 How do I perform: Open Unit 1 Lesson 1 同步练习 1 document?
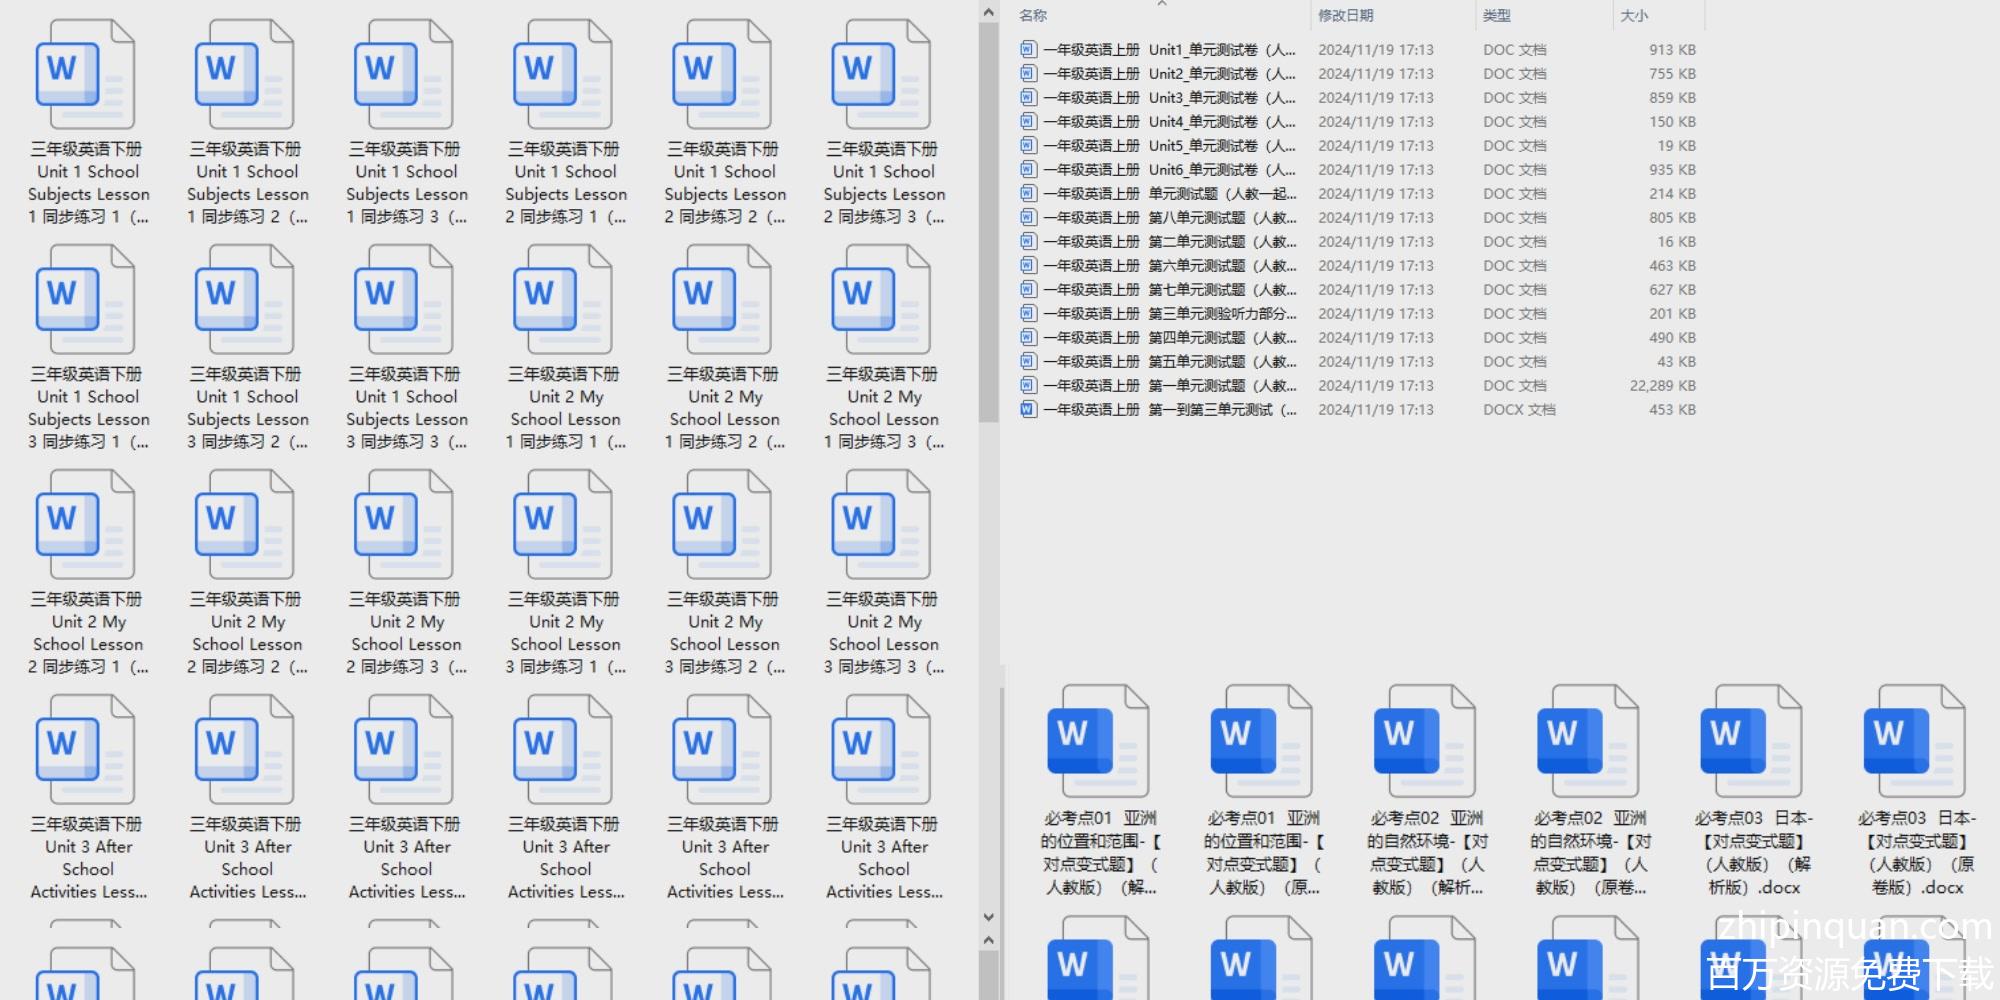[87, 77]
